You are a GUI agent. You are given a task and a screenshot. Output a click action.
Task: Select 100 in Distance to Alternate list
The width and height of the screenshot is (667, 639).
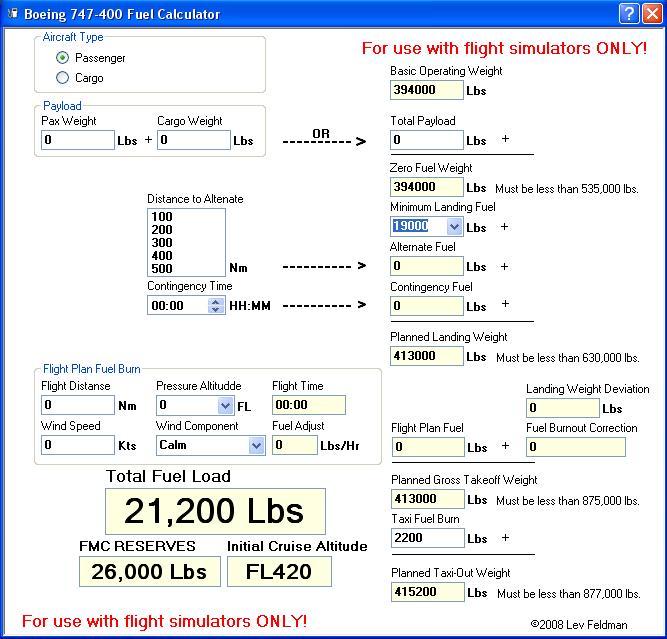[x=186, y=217]
